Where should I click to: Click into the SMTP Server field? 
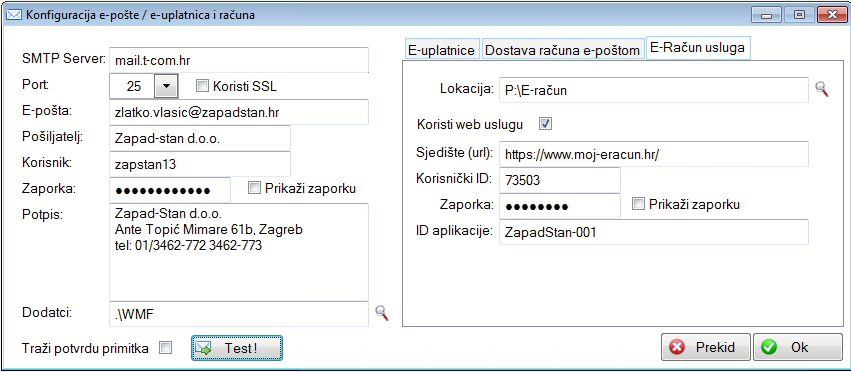[239, 60]
